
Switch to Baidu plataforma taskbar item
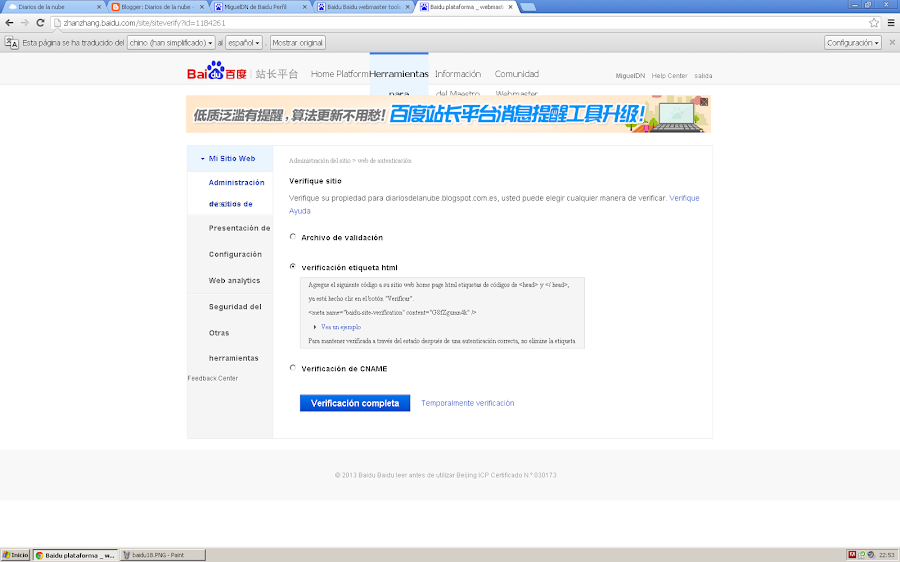[75, 555]
